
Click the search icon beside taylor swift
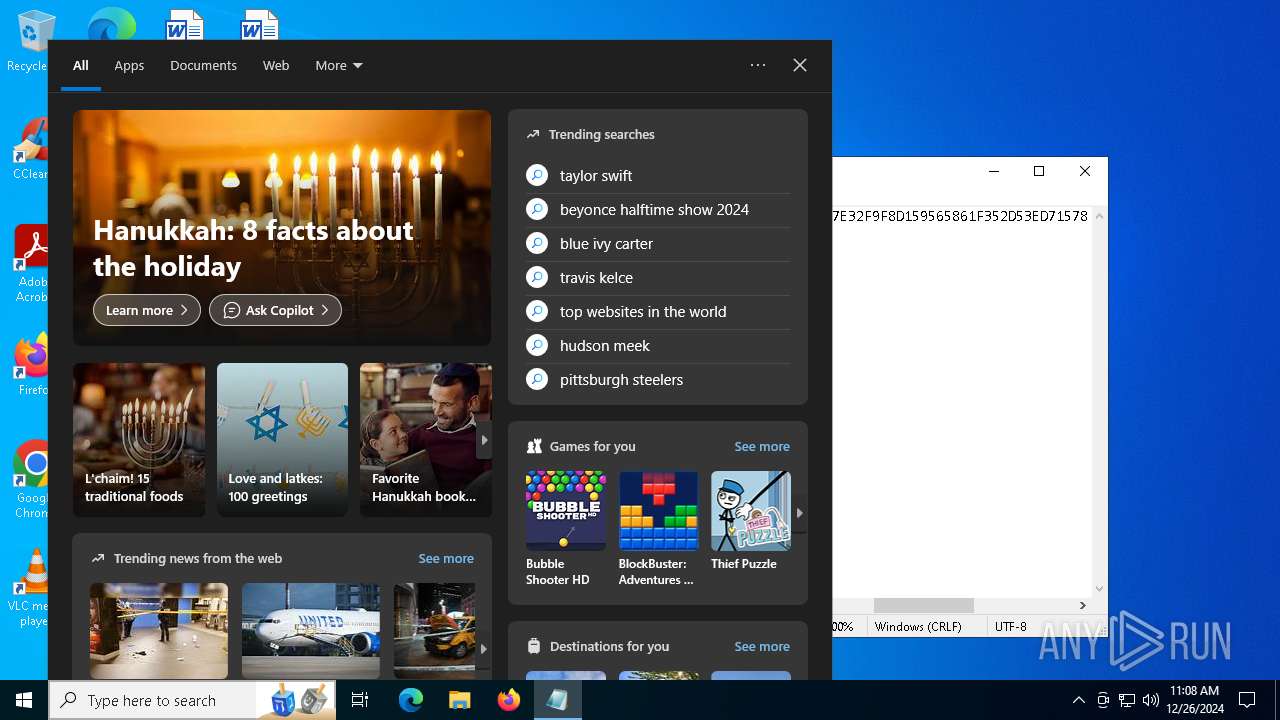[537, 175]
